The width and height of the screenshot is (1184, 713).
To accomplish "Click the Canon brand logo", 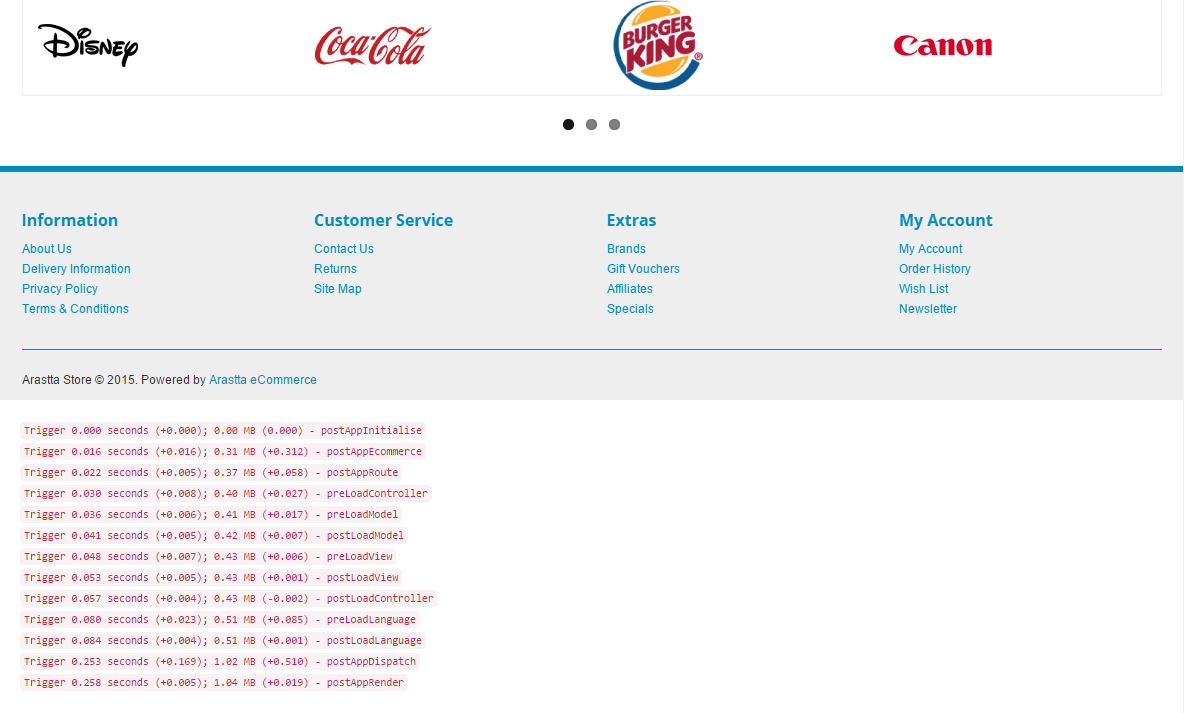I will coord(942,46).
